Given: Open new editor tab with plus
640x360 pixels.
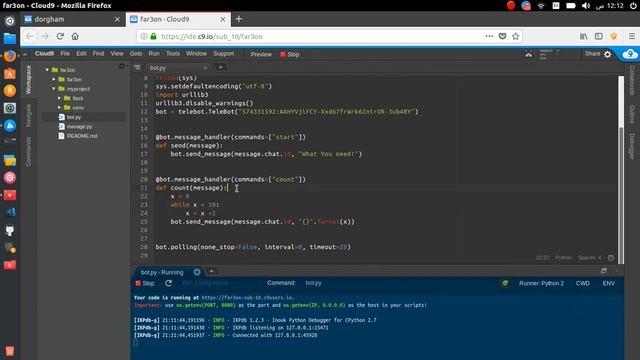Looking at the screenshot, I should 220,67.
